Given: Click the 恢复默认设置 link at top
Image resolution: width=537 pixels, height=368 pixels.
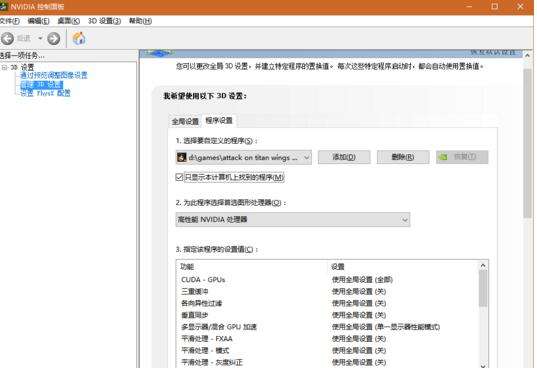Looking at the screenshot, I should pos(493,52).
